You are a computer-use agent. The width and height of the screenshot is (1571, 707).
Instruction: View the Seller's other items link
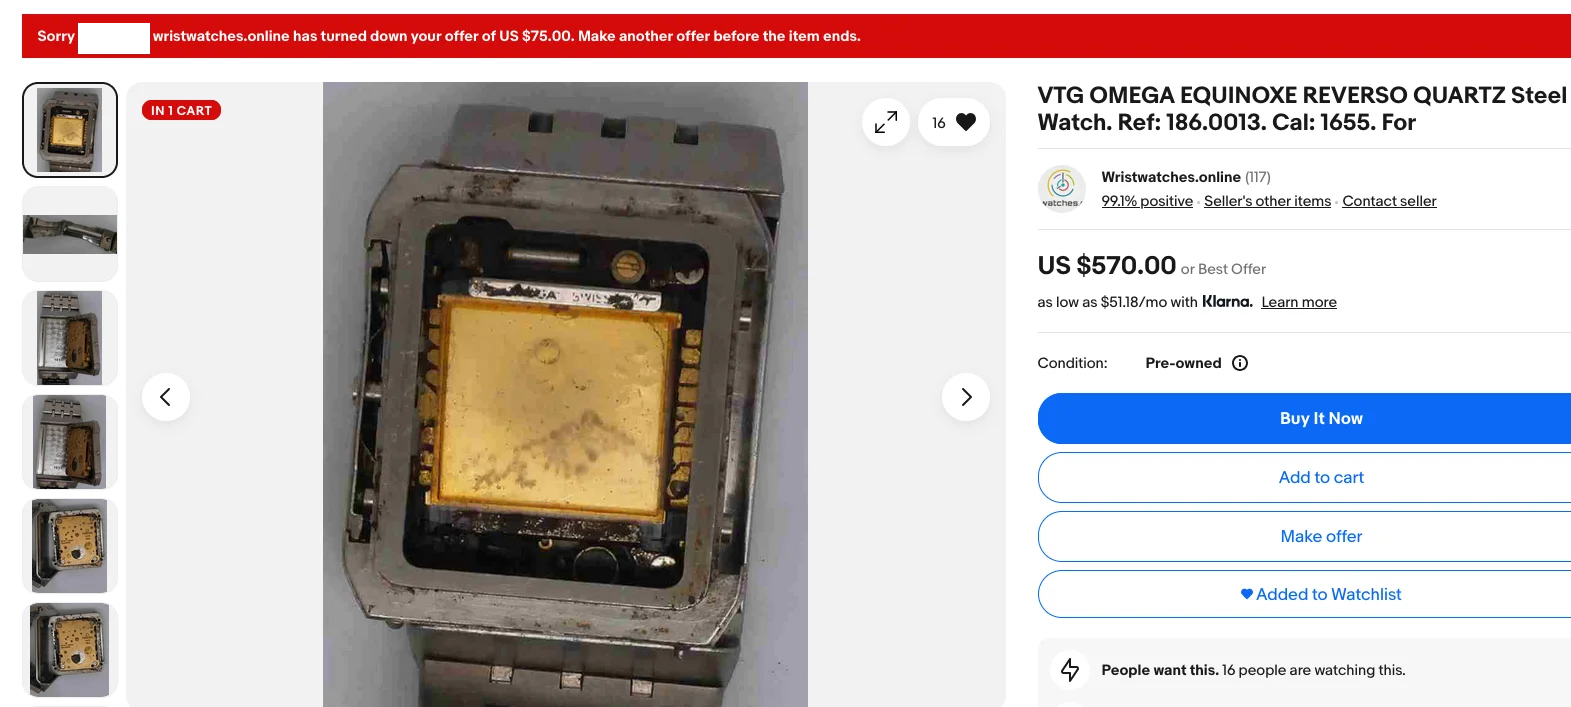click(1267, 201)
